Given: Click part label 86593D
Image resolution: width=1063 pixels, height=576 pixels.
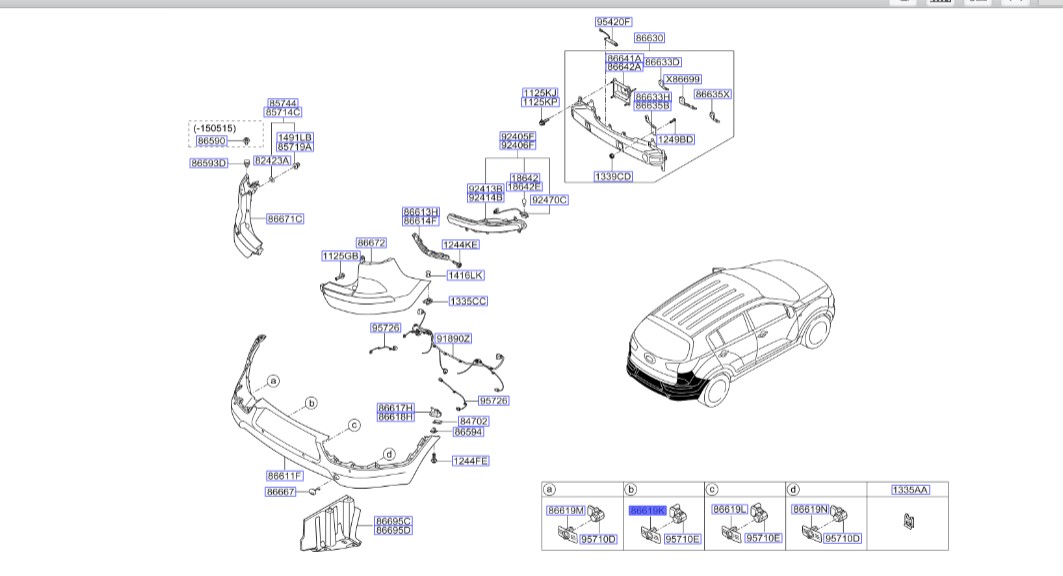Looking at the screenshot, I should coord(209,163).
